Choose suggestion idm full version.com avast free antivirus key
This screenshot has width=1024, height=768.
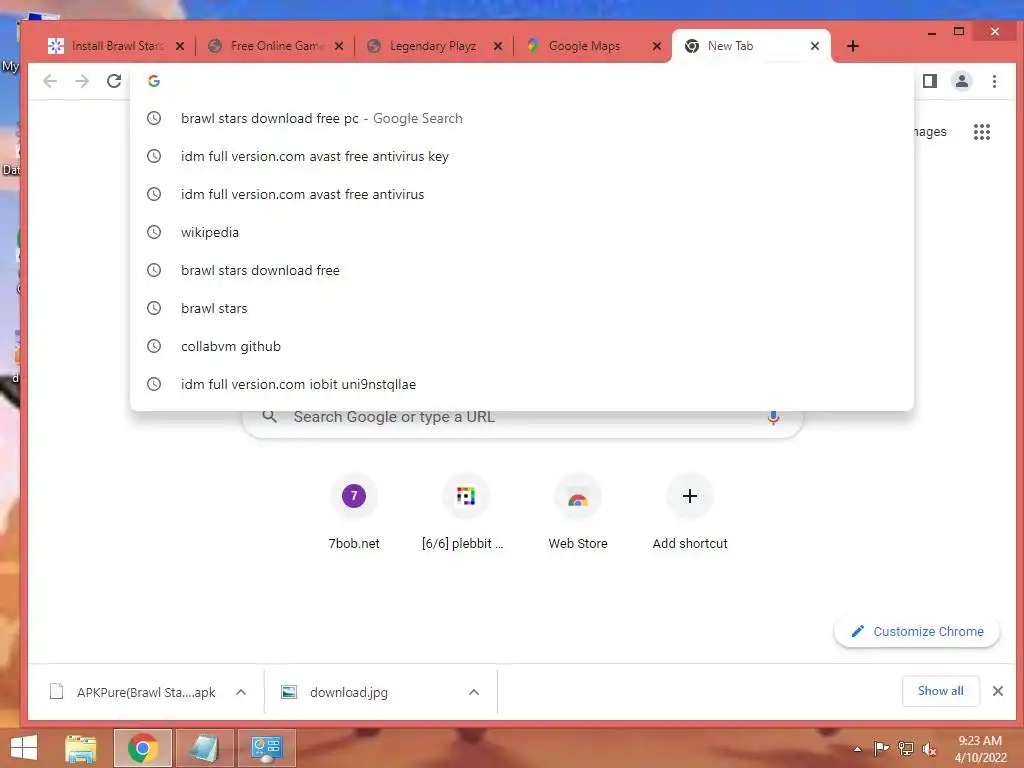tap(522, 156)
